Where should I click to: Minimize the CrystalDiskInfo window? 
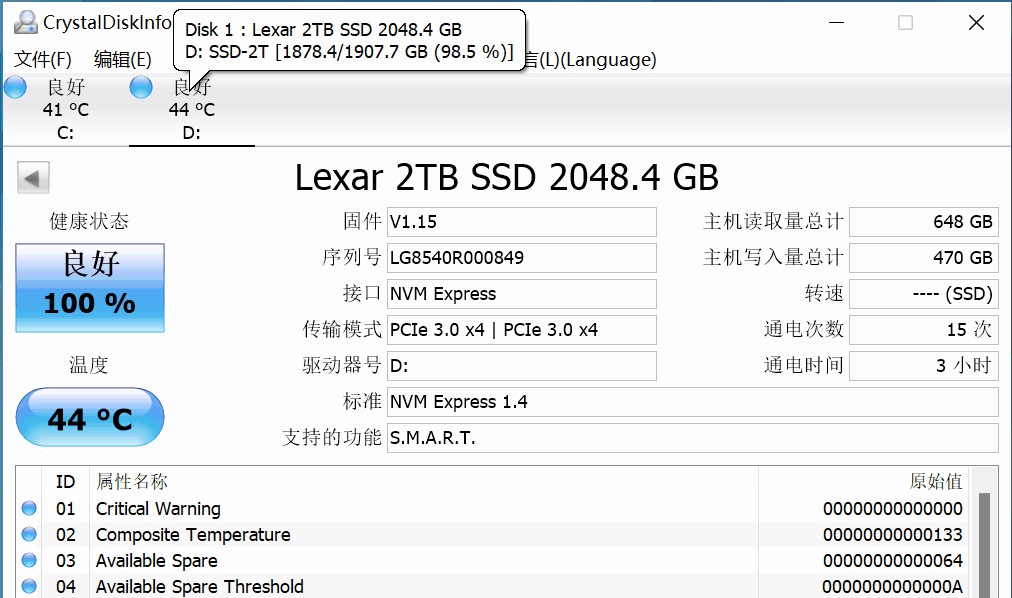[x=836, y=23]
